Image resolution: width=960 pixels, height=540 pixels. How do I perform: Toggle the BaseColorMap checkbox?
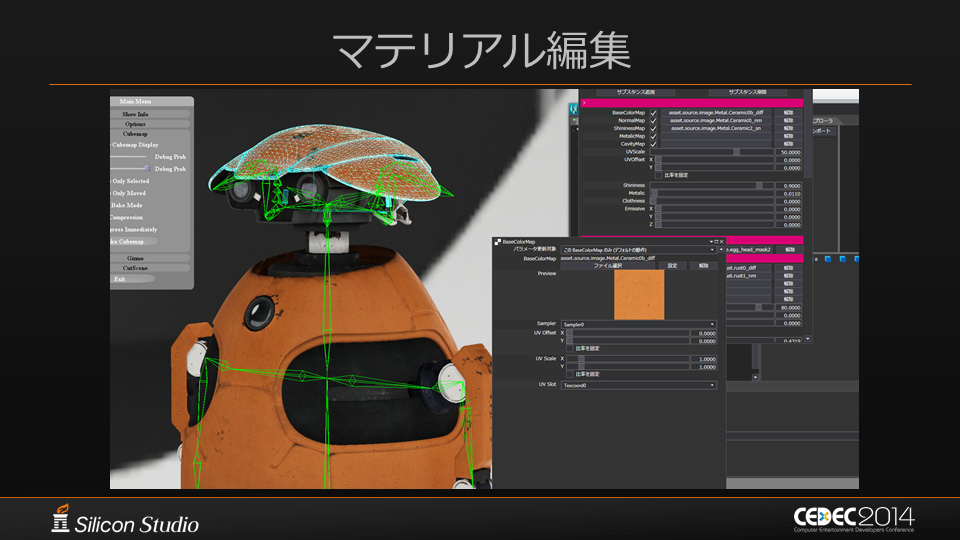coord(653,113)
